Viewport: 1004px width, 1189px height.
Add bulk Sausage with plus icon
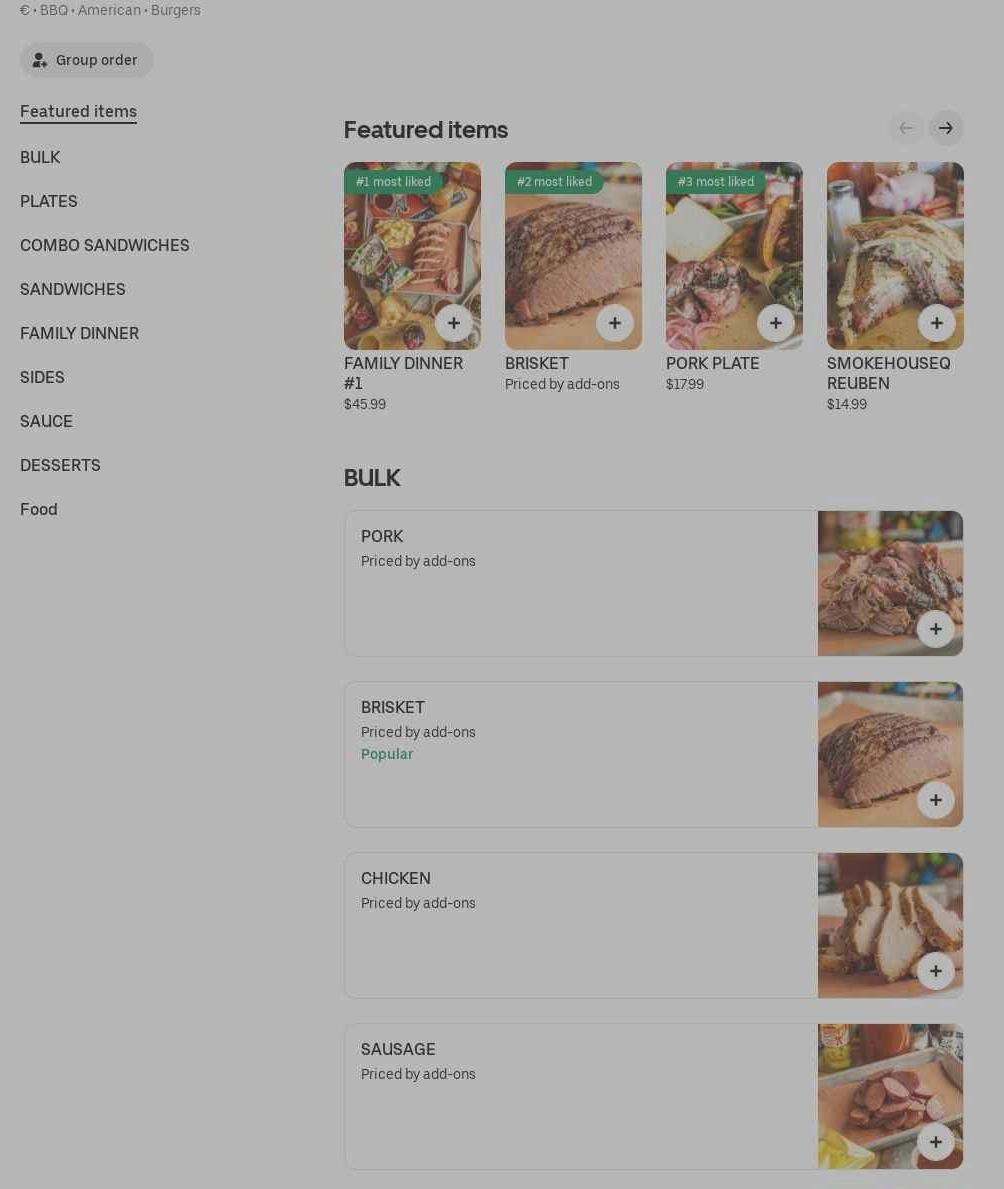936,1142
